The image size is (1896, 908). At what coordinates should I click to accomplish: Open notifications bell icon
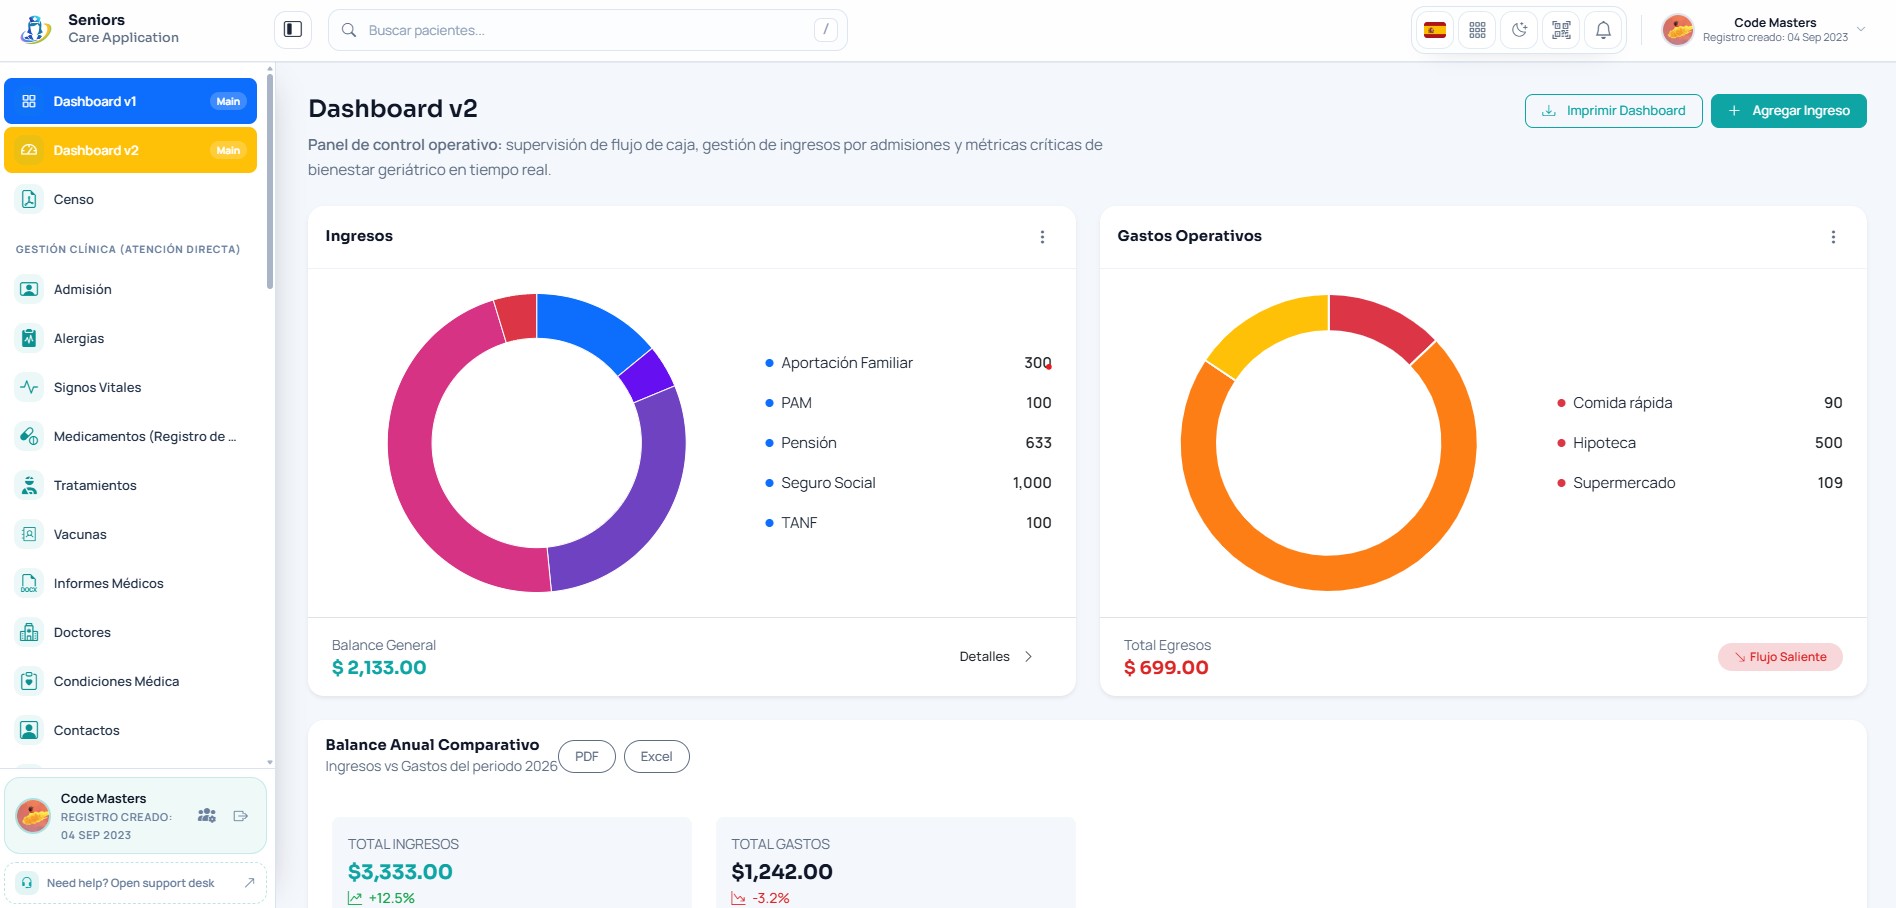1603,30
